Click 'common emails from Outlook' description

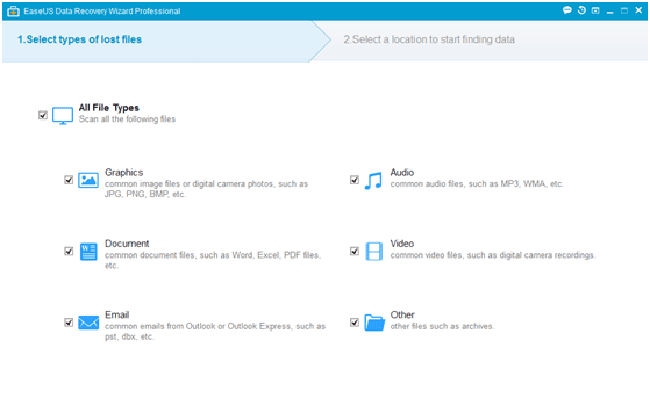point(216,331)
